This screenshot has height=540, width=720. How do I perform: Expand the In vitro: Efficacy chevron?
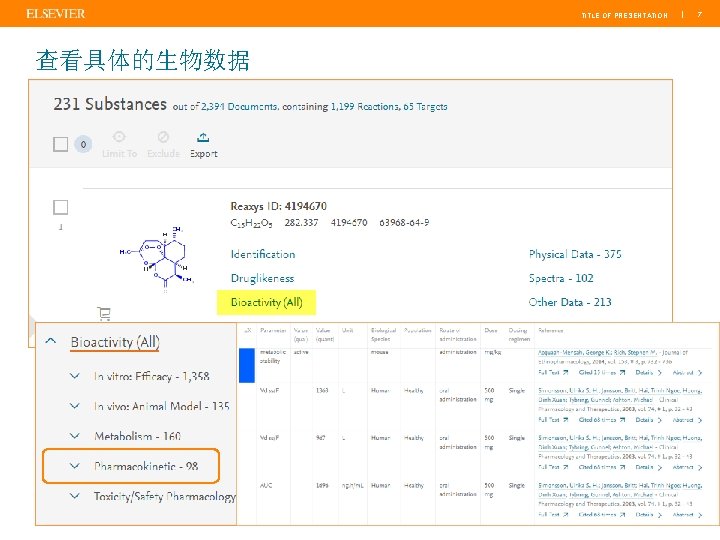coord(74,376)
